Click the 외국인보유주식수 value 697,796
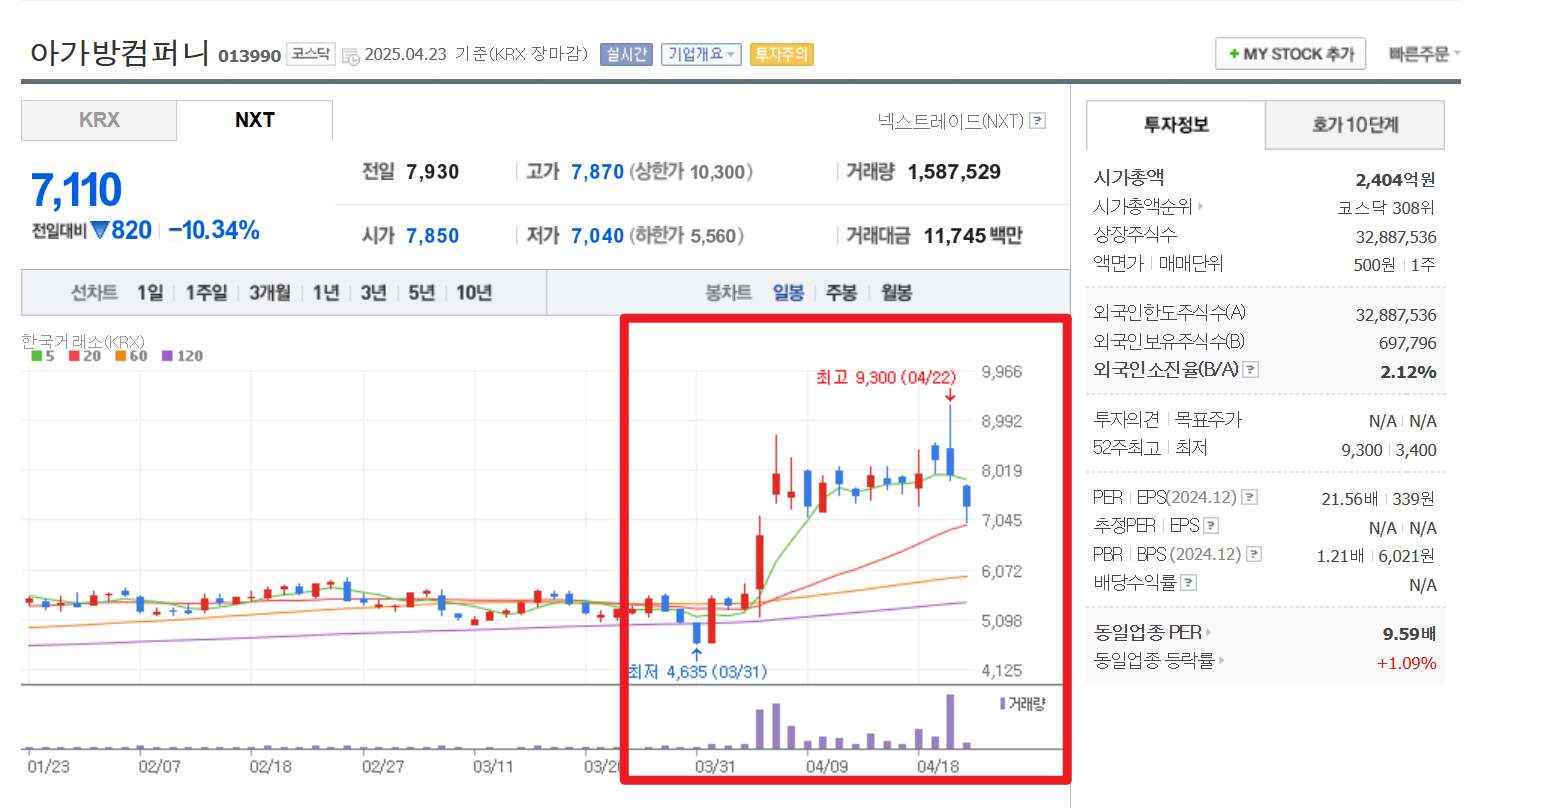Viewport: 1551px width, 808px height. pos(1408,343)
